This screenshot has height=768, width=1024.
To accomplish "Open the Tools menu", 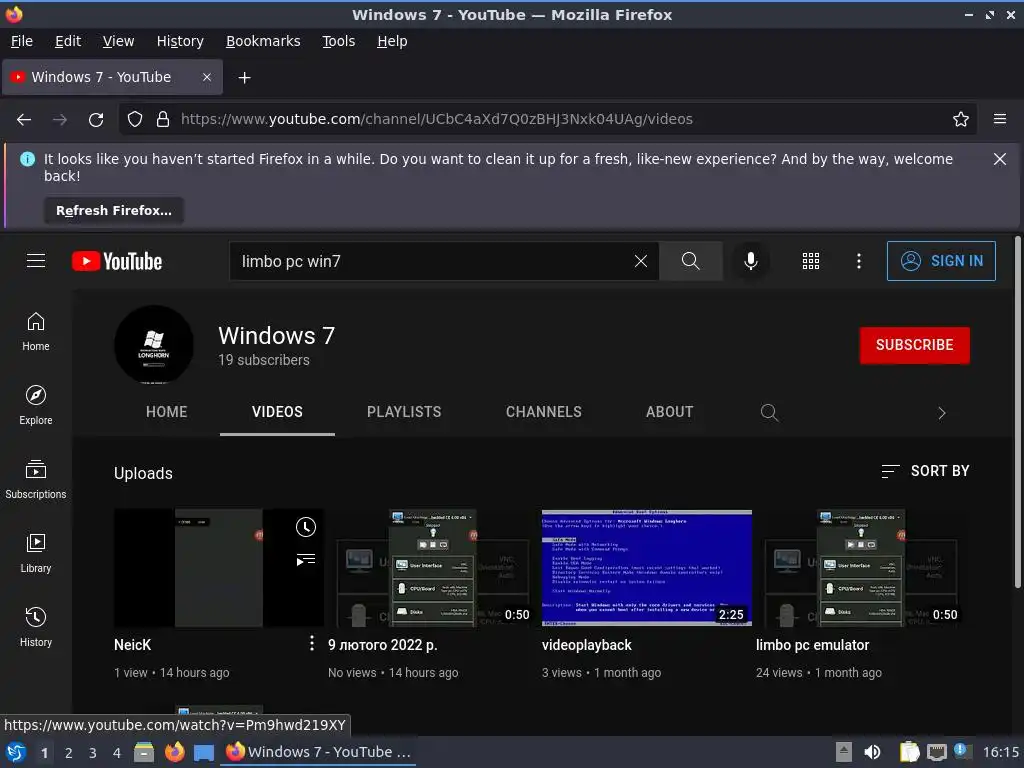I will [x=338, y=41].
